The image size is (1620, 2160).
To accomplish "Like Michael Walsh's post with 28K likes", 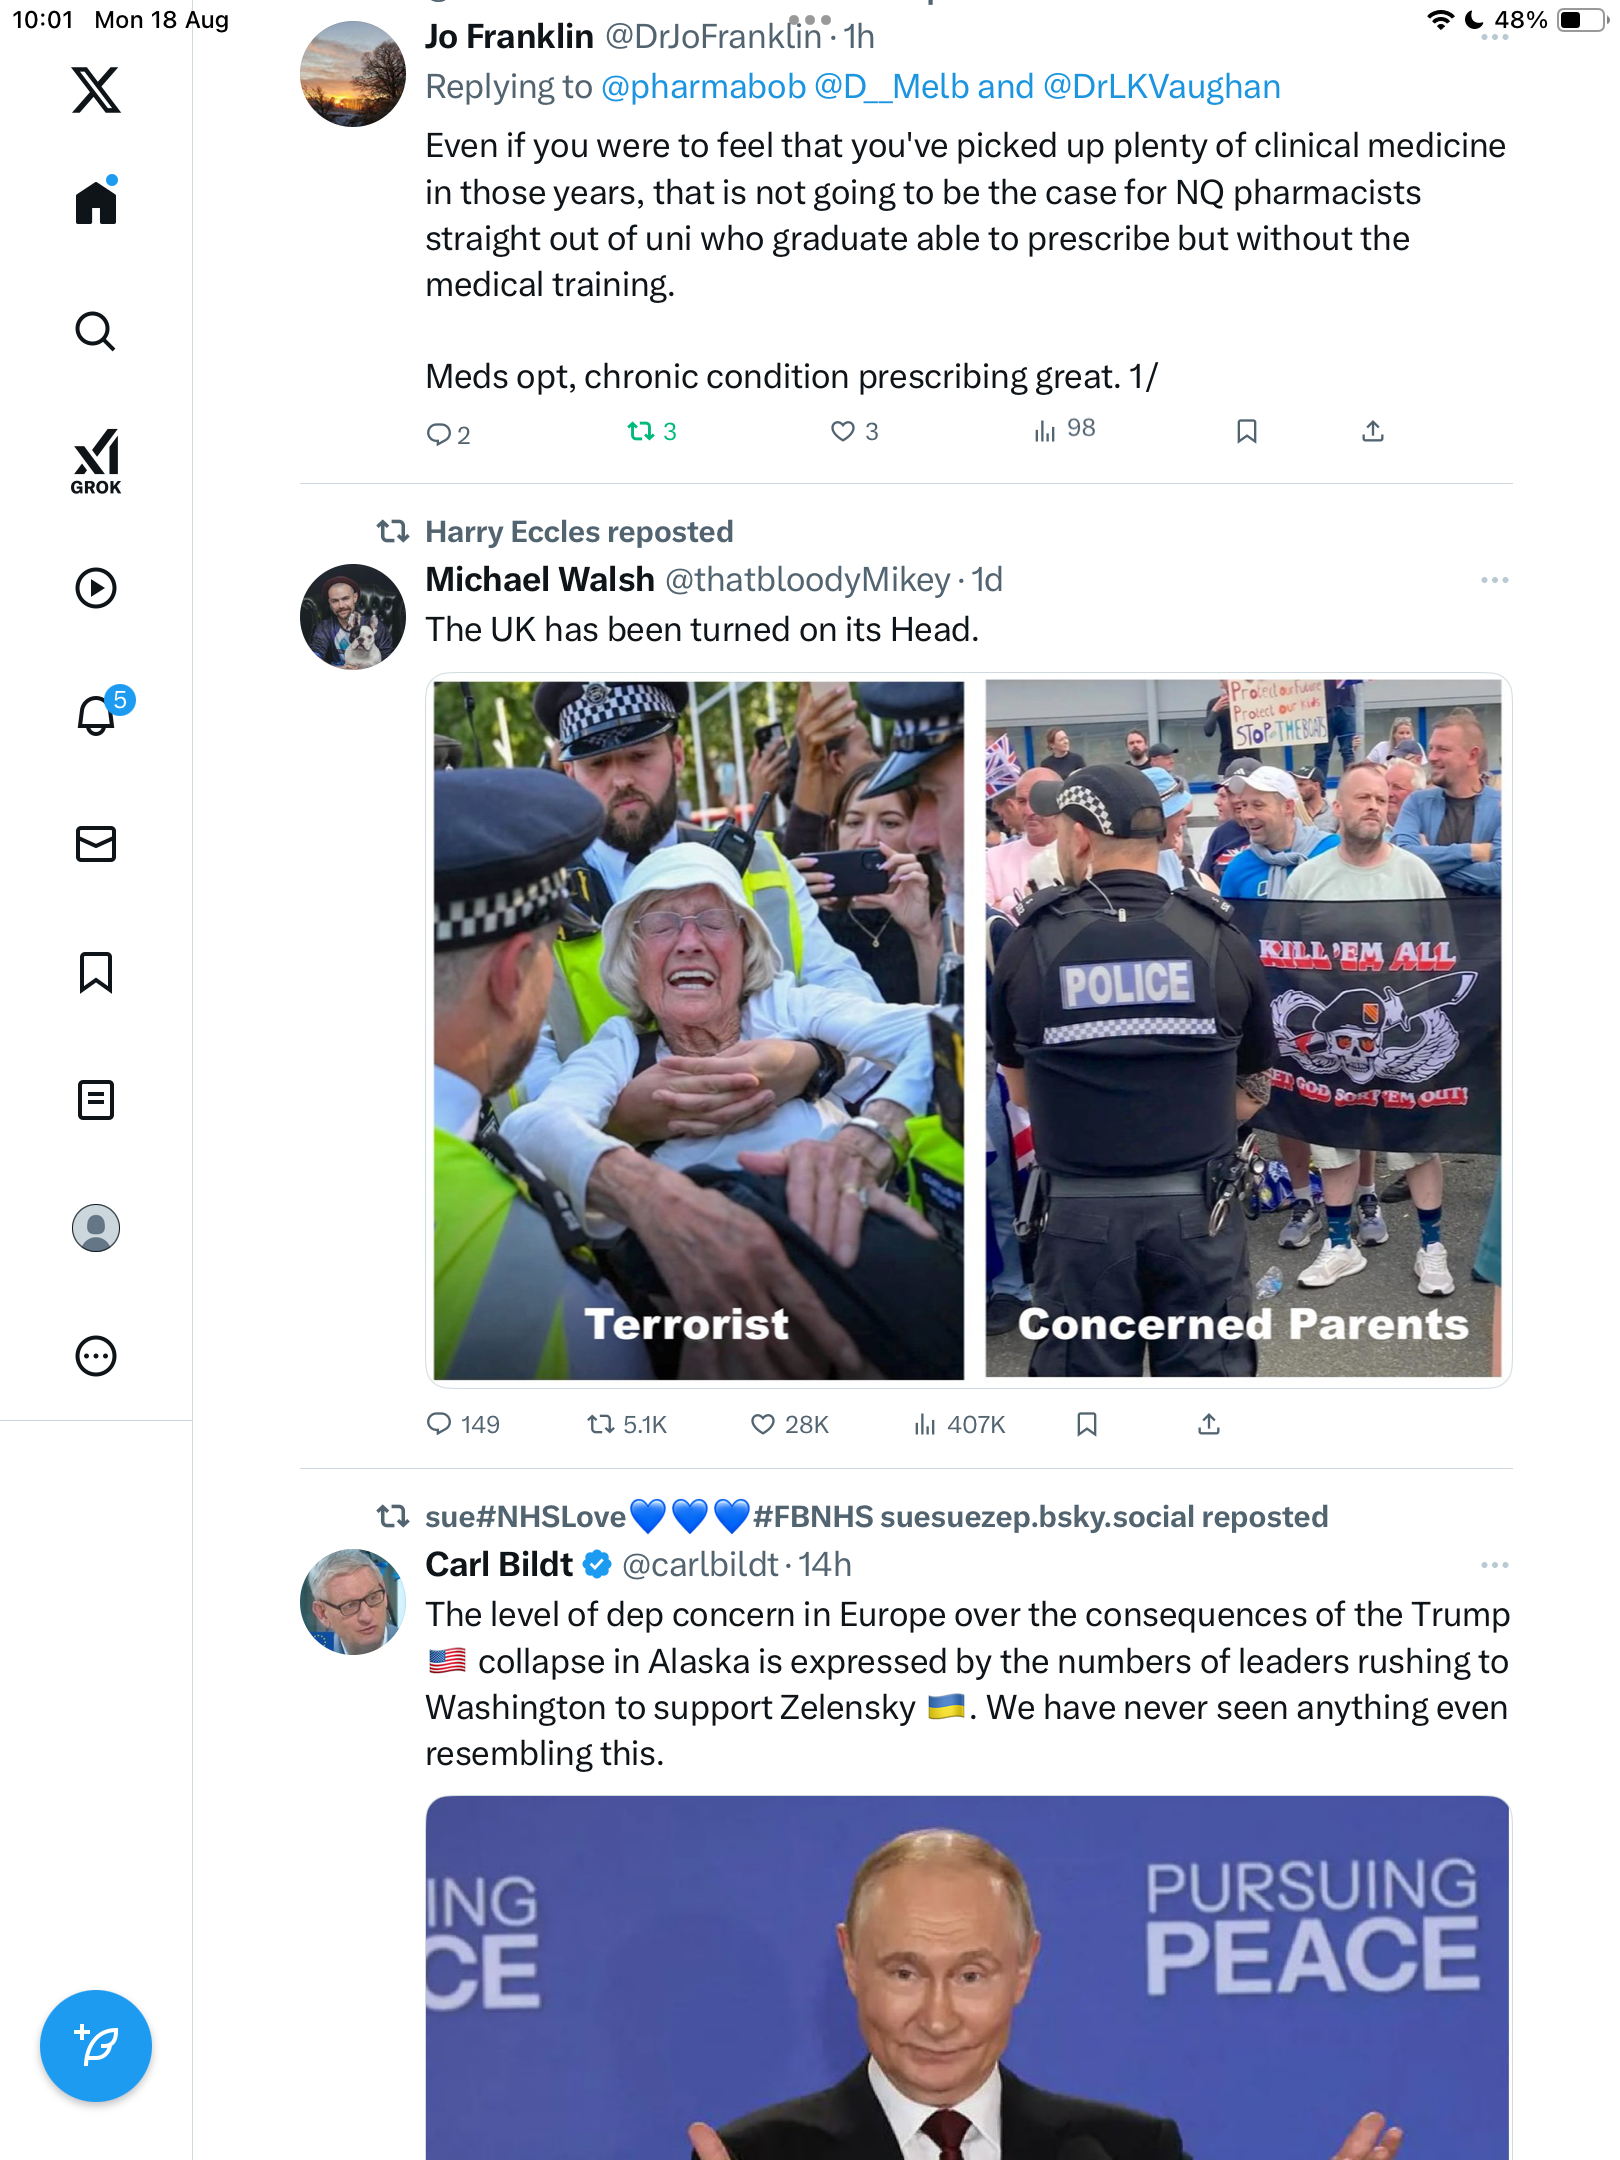I will [790, 1424].
